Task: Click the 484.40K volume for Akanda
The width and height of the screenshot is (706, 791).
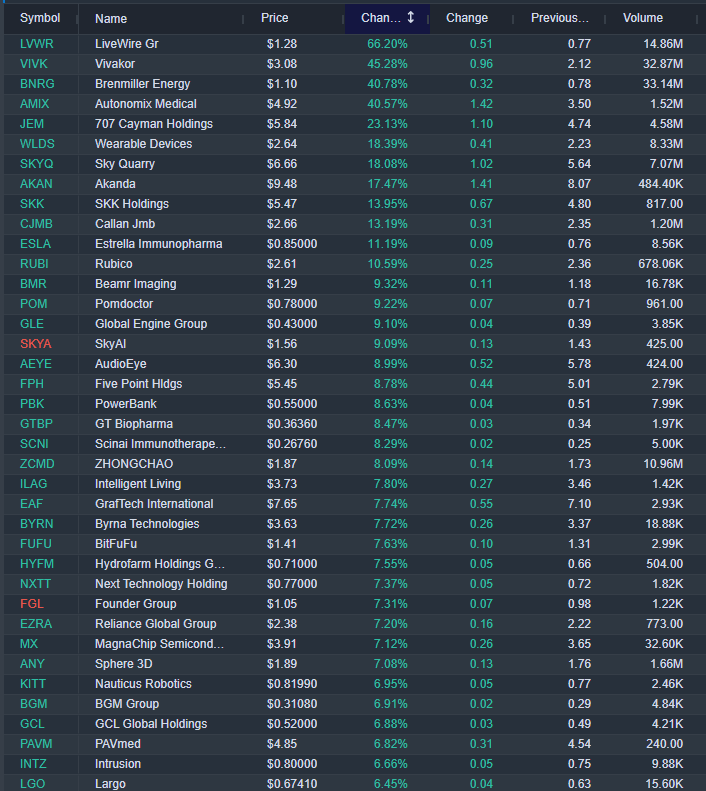Action: pyautogui.click(x=661, y=184)
